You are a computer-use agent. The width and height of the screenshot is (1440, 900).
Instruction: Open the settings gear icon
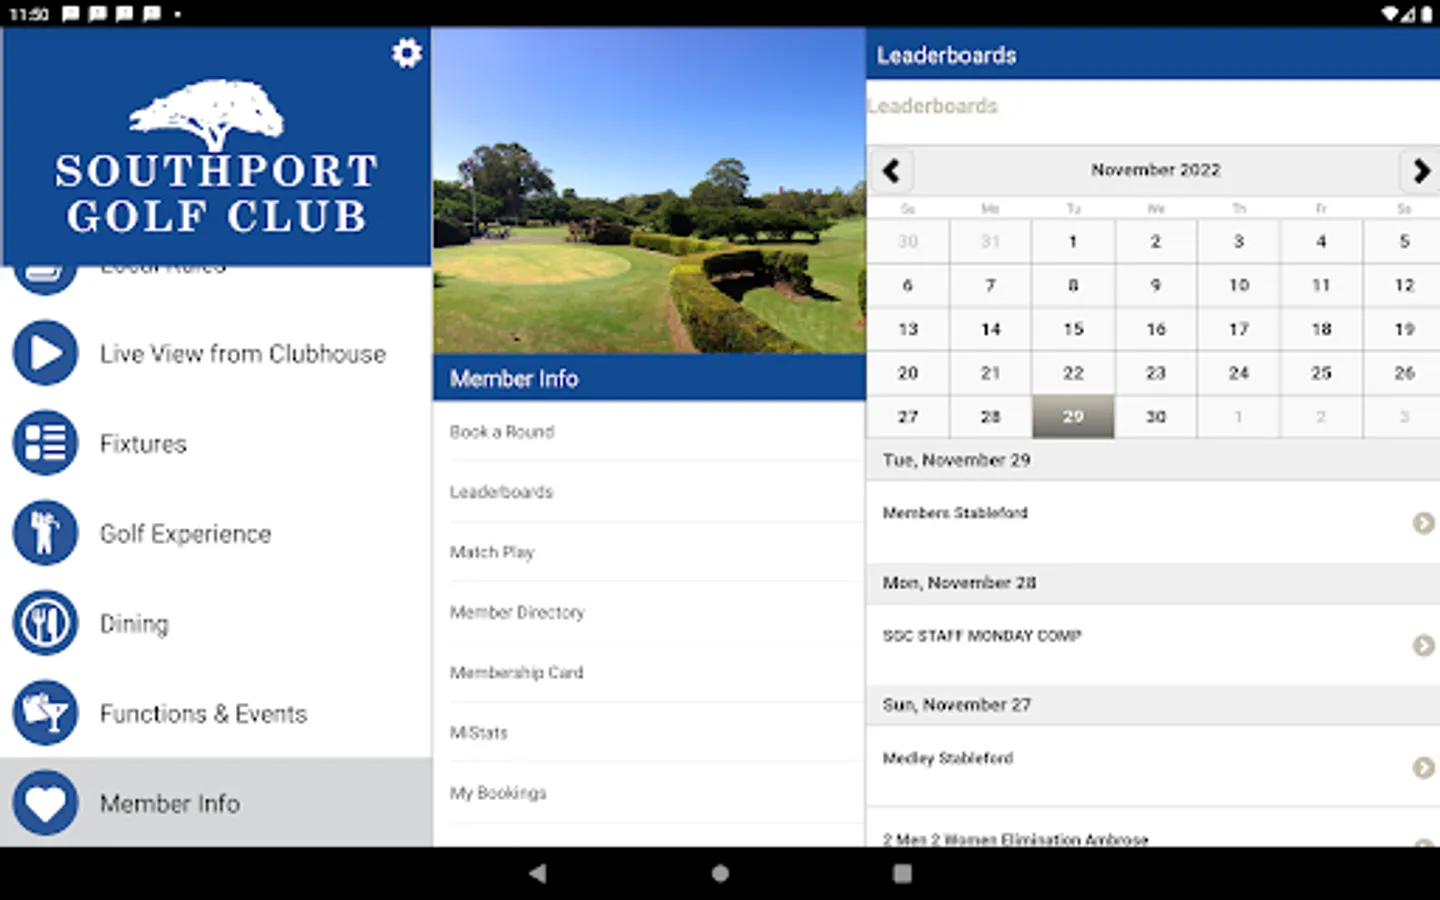[406, 53]
